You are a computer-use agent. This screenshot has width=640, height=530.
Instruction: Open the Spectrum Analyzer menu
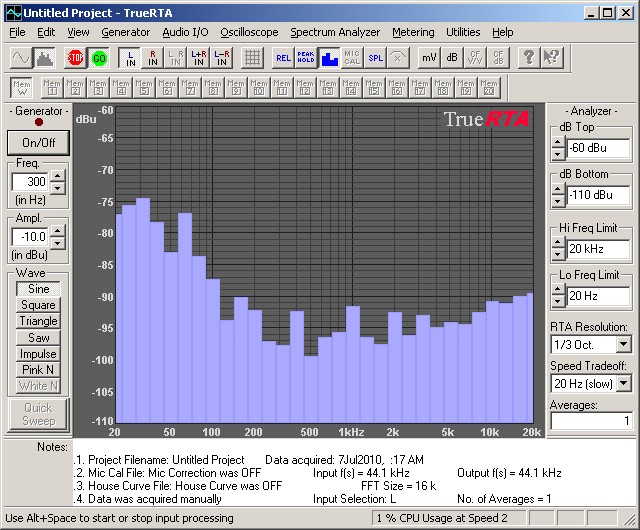(x=335, y=32)
